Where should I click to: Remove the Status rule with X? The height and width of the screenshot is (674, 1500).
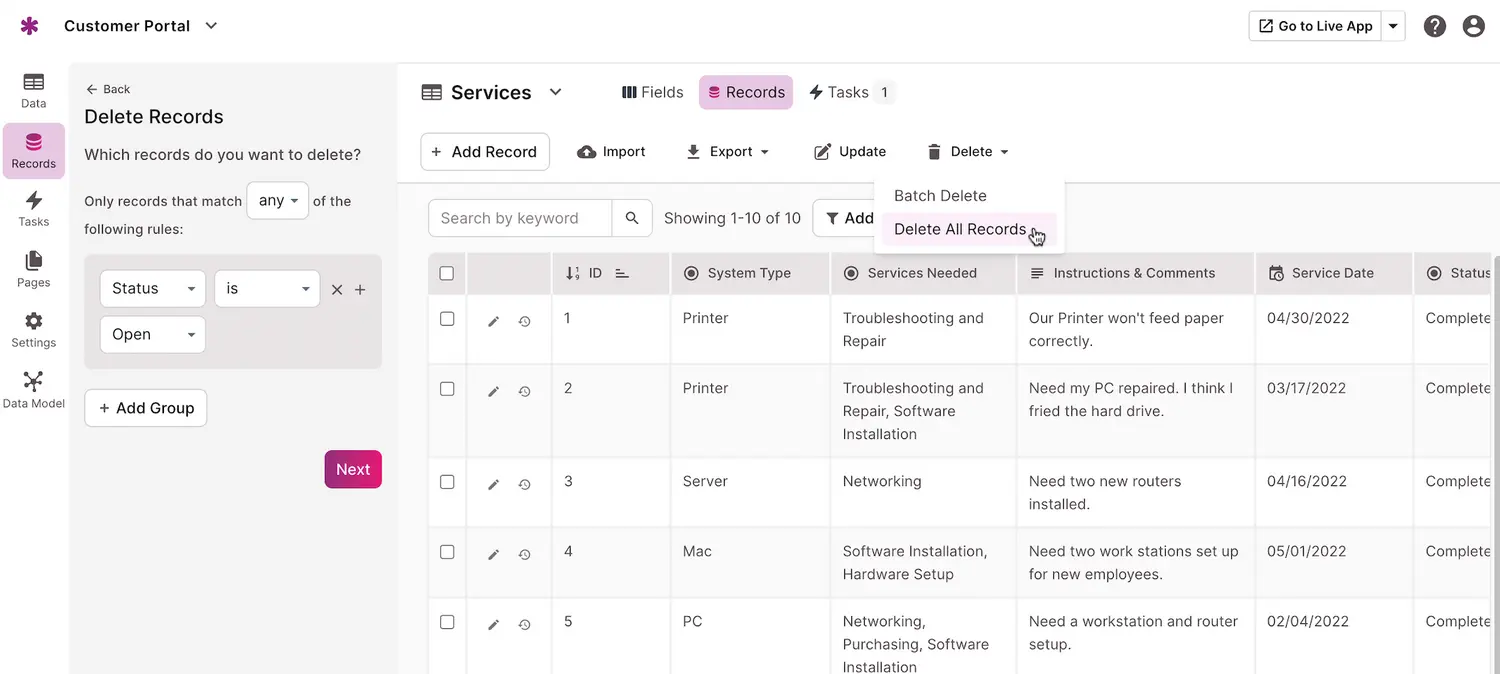(x=337, y=290)
